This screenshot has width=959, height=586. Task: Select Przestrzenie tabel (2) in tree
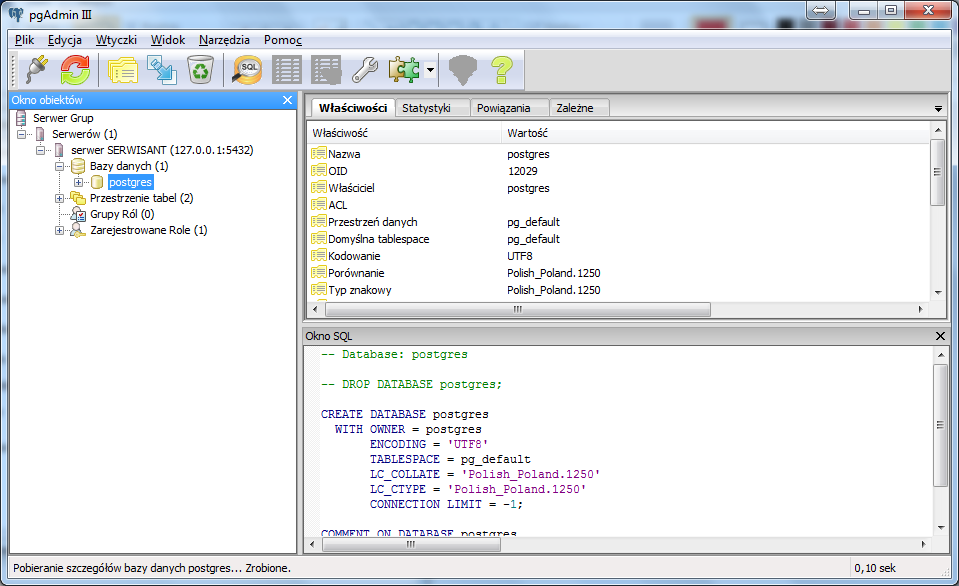click(141, 198)
